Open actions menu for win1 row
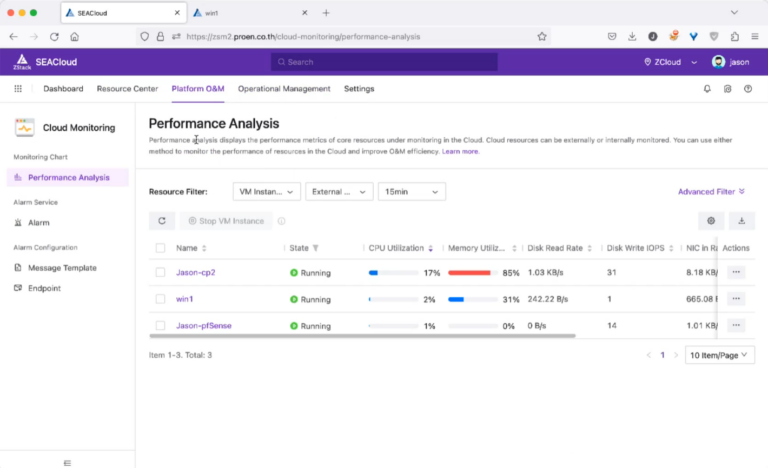The image size is (768, 468). coord(736,298)
